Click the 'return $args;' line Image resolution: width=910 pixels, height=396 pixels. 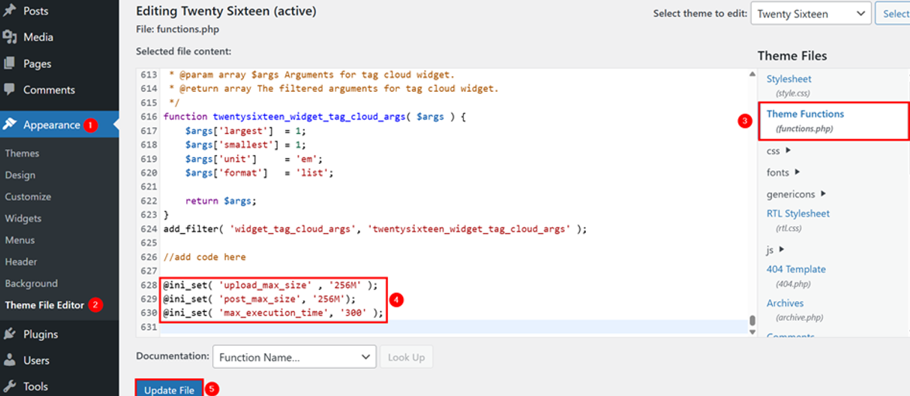pyautogui.click(x=221, y=201)
